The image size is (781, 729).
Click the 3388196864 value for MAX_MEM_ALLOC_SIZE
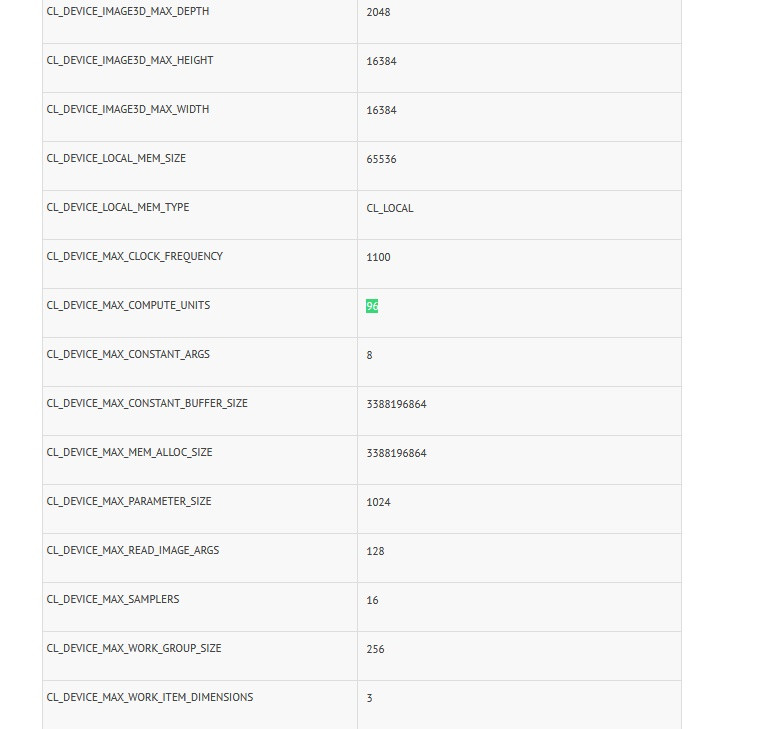point(396,453)
